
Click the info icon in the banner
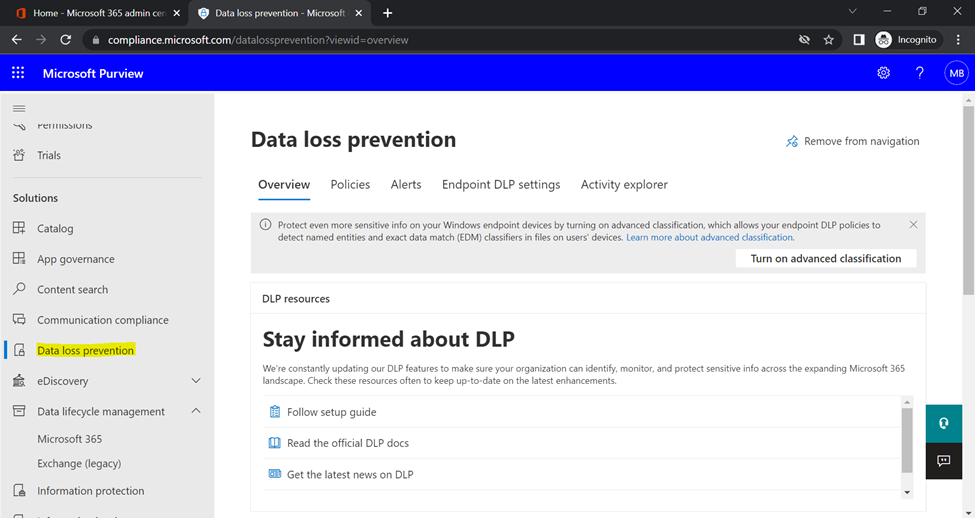tap(266, 224)
